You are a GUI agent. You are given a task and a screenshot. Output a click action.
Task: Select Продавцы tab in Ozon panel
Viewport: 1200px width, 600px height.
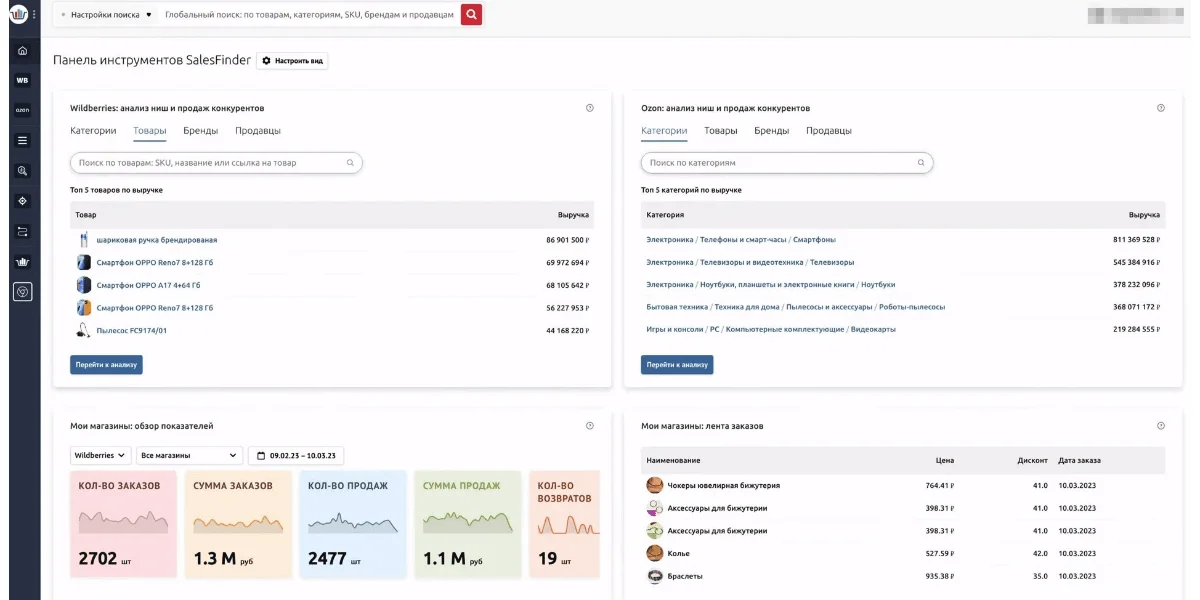point(828,131)
